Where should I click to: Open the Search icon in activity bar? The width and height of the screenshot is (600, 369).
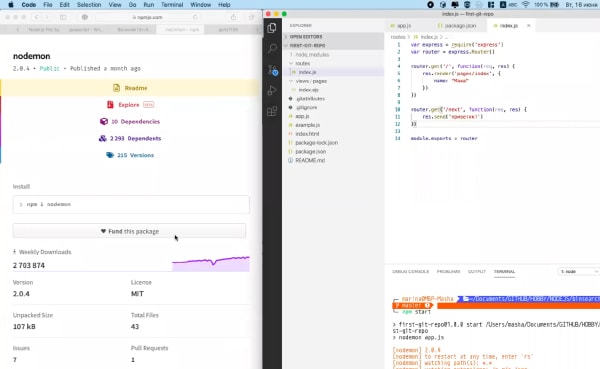[272, 49]
